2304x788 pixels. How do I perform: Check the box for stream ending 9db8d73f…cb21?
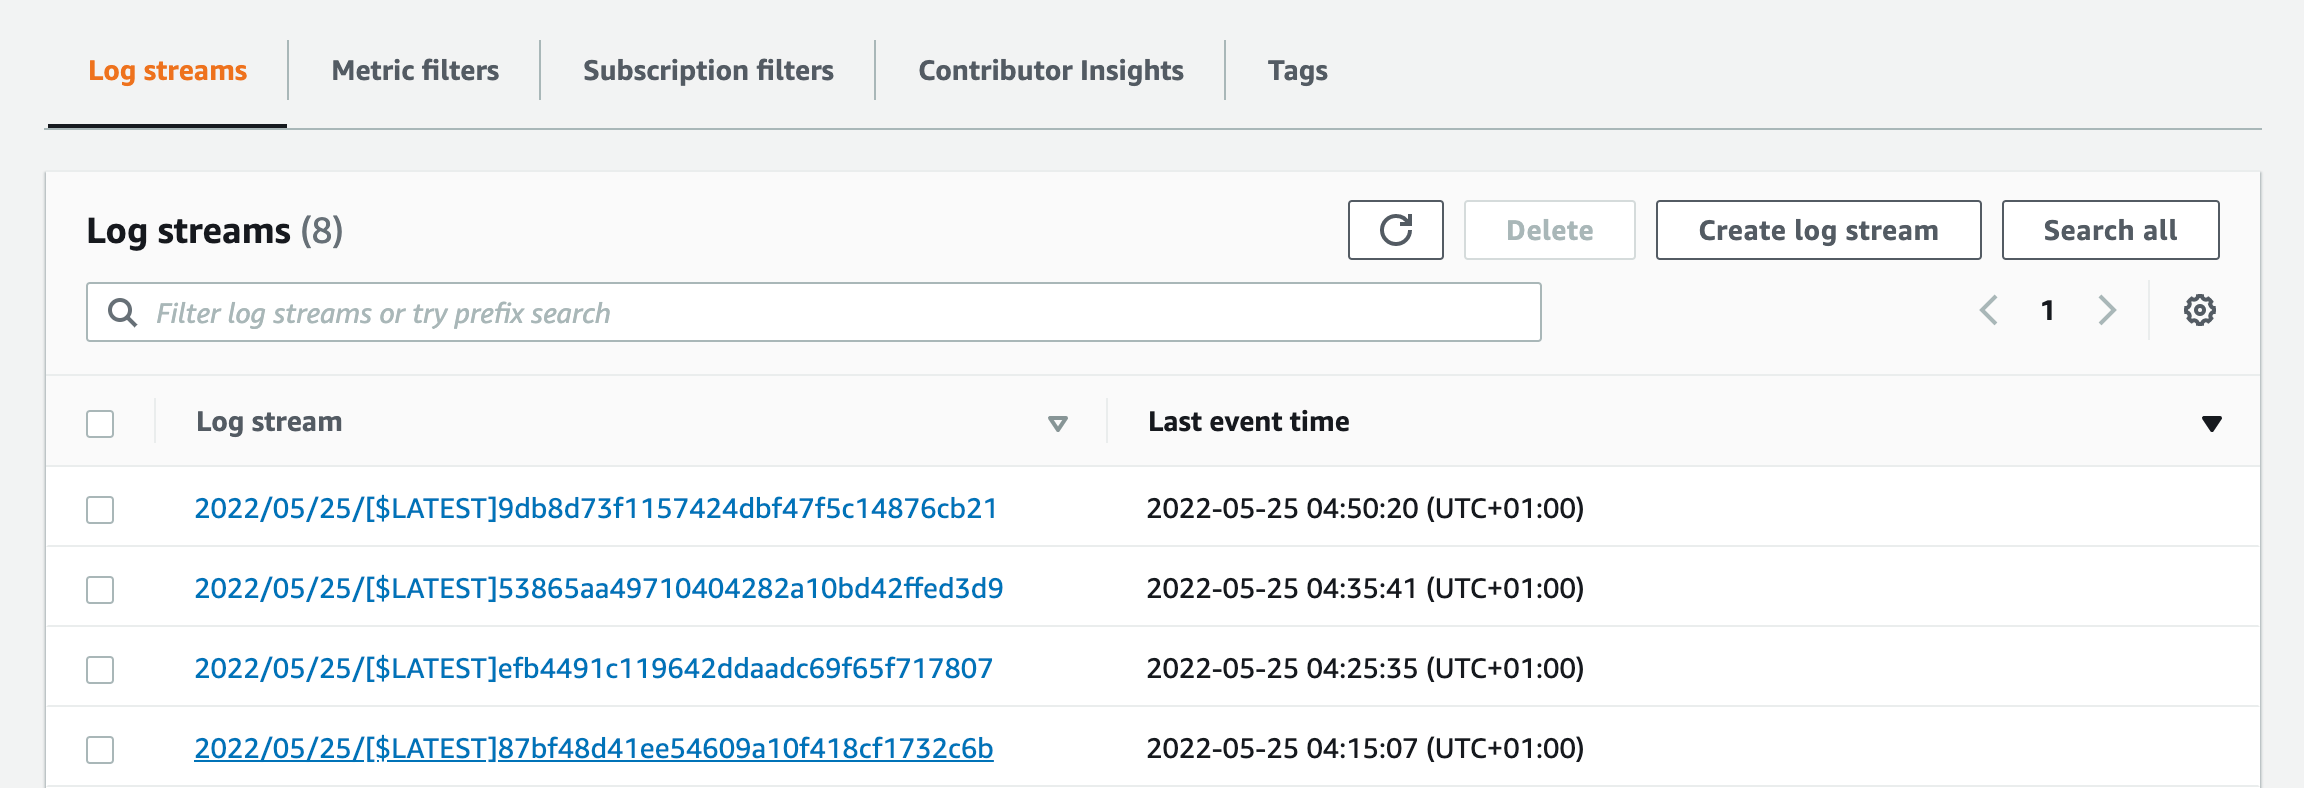click(100, 510)
